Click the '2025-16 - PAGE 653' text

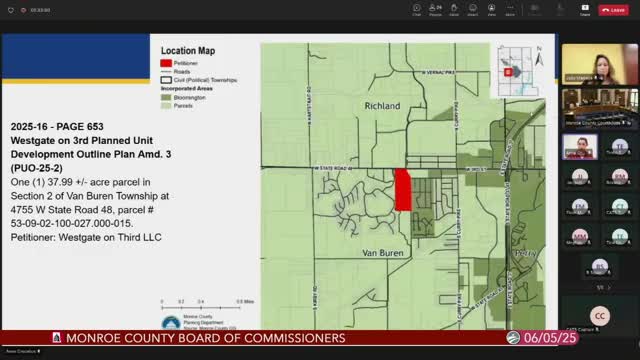pyautogui.click(x=57, y=127)
